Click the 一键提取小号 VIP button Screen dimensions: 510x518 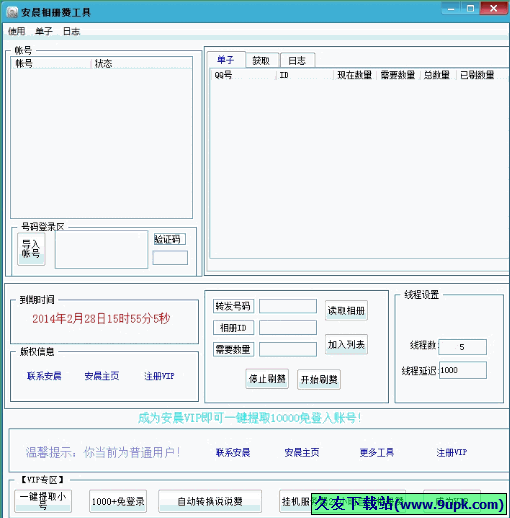coord(43,501)
